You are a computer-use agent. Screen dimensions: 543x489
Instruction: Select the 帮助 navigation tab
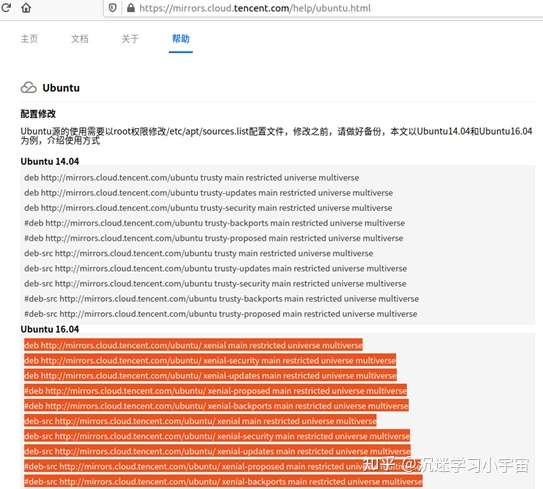click(181, 38)
